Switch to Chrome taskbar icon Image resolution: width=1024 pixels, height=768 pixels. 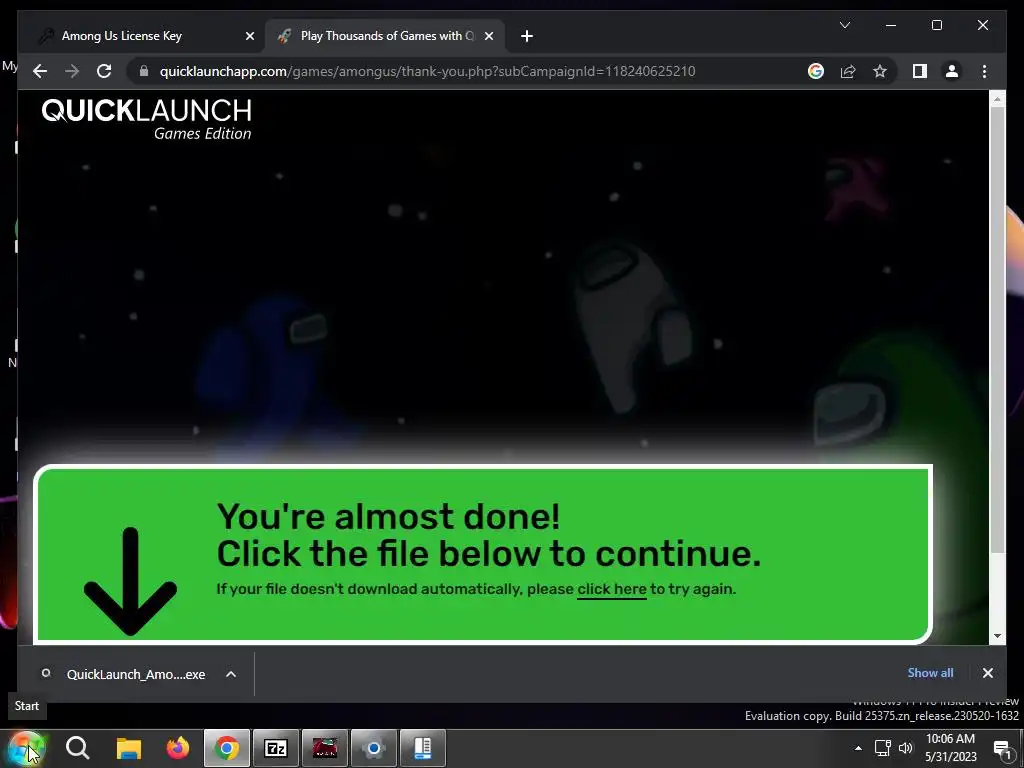pos(227,748)
